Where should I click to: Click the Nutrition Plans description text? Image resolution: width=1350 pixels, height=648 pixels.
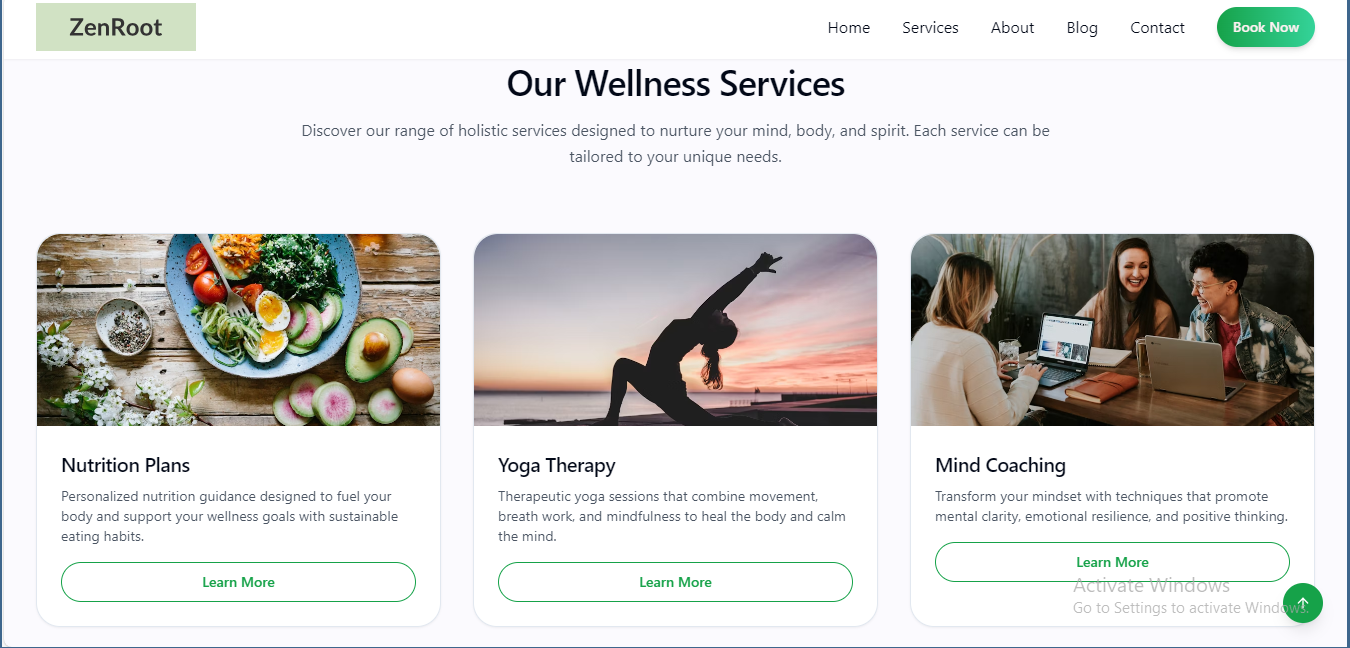230,516
